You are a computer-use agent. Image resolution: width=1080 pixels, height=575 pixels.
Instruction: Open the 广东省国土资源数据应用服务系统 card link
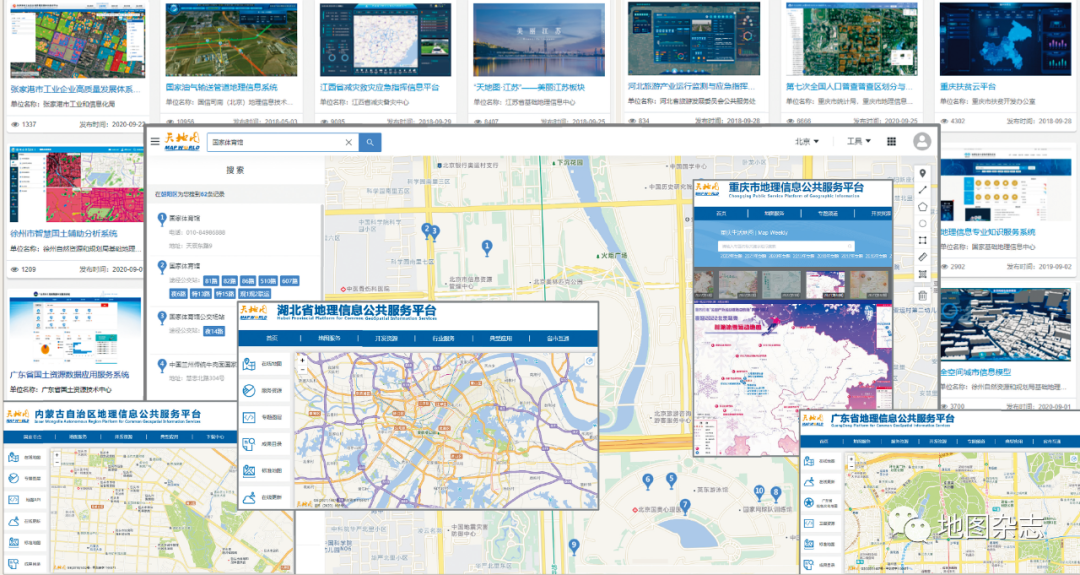coord(70,375)
